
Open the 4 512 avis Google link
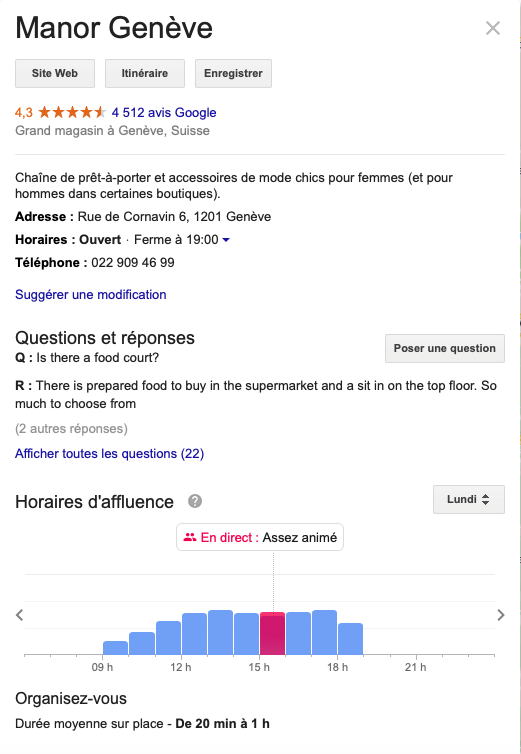tap(164, 113)
